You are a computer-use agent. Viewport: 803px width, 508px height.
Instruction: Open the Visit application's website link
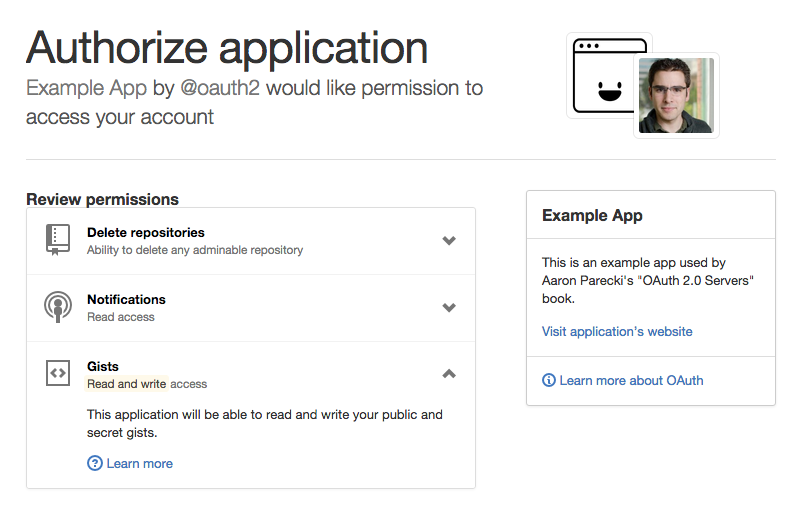pos(617,331)
